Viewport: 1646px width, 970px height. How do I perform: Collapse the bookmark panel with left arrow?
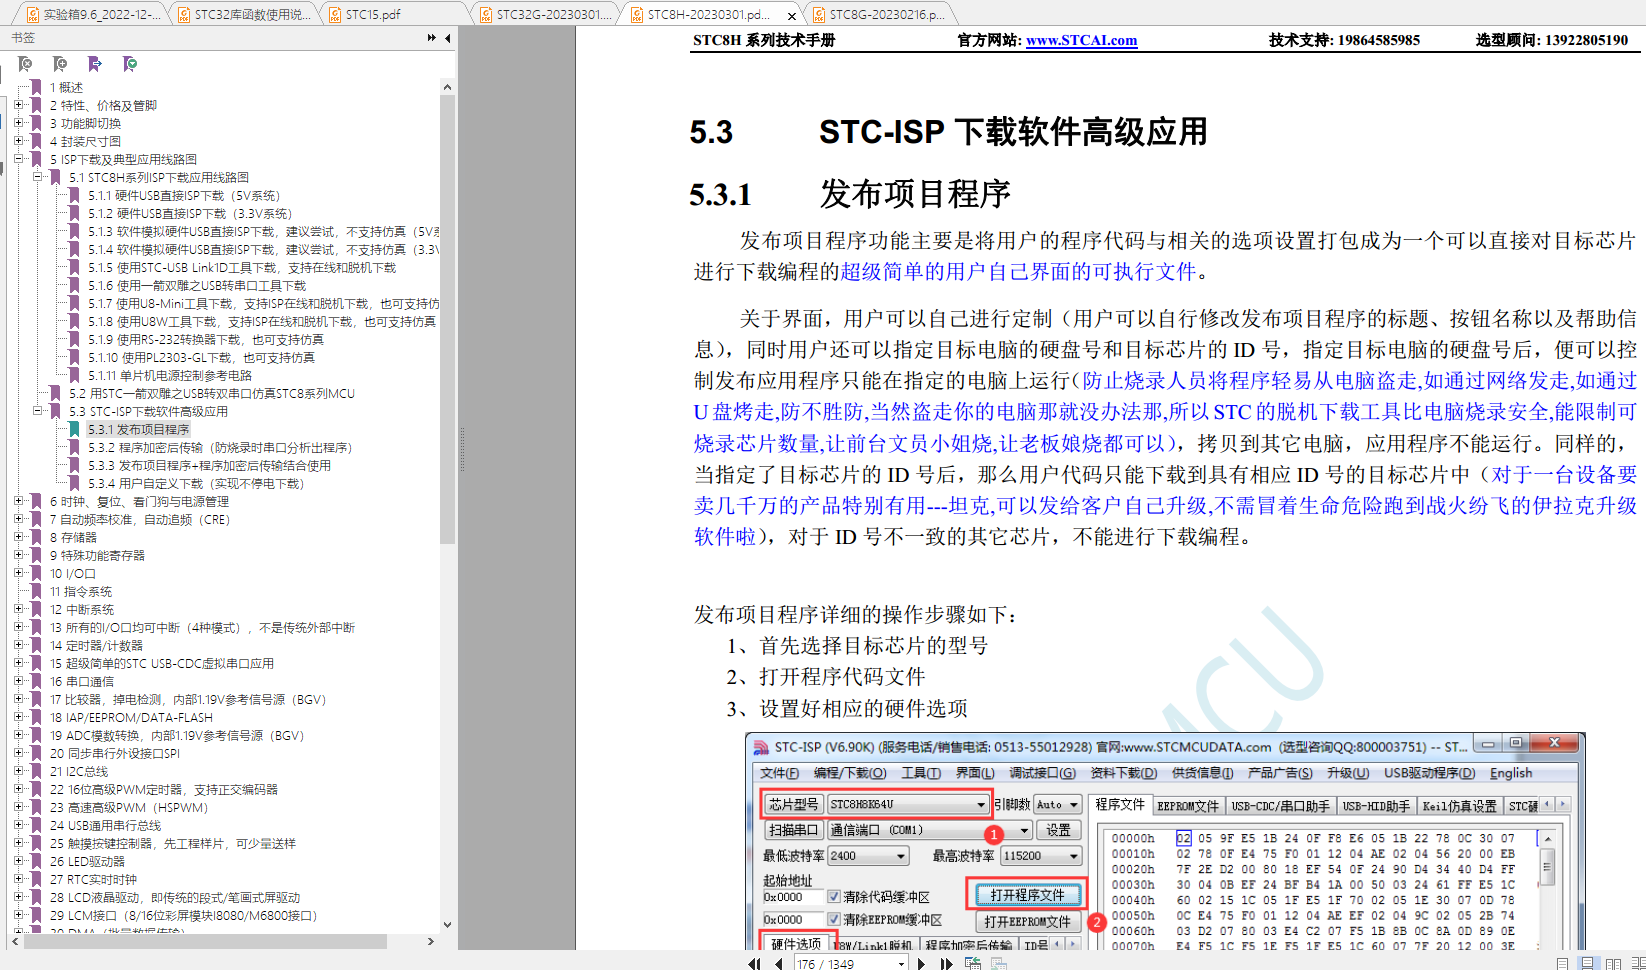(448, 38)
